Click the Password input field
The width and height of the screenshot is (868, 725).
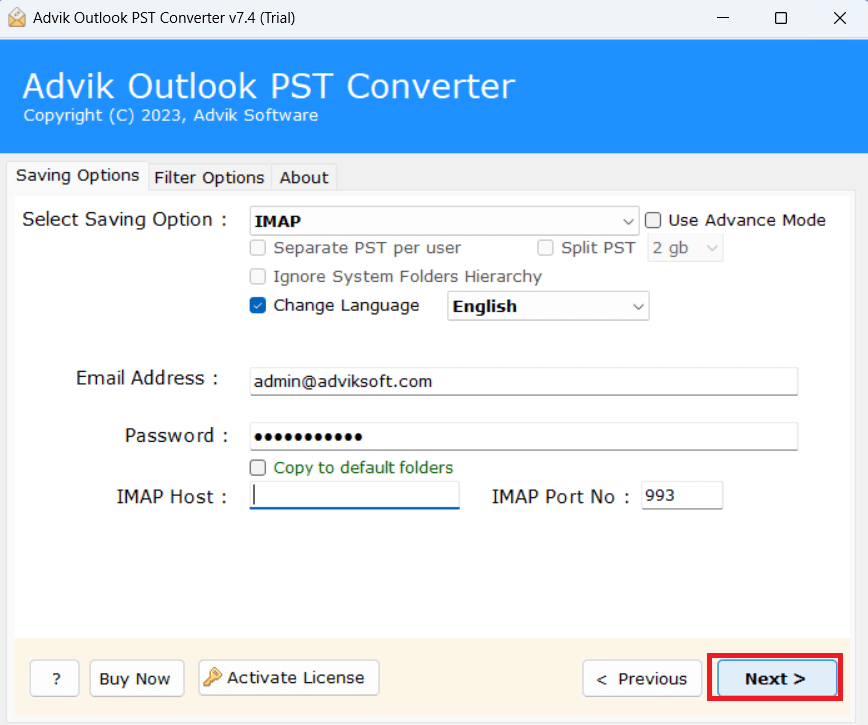(x=524, y=437)
